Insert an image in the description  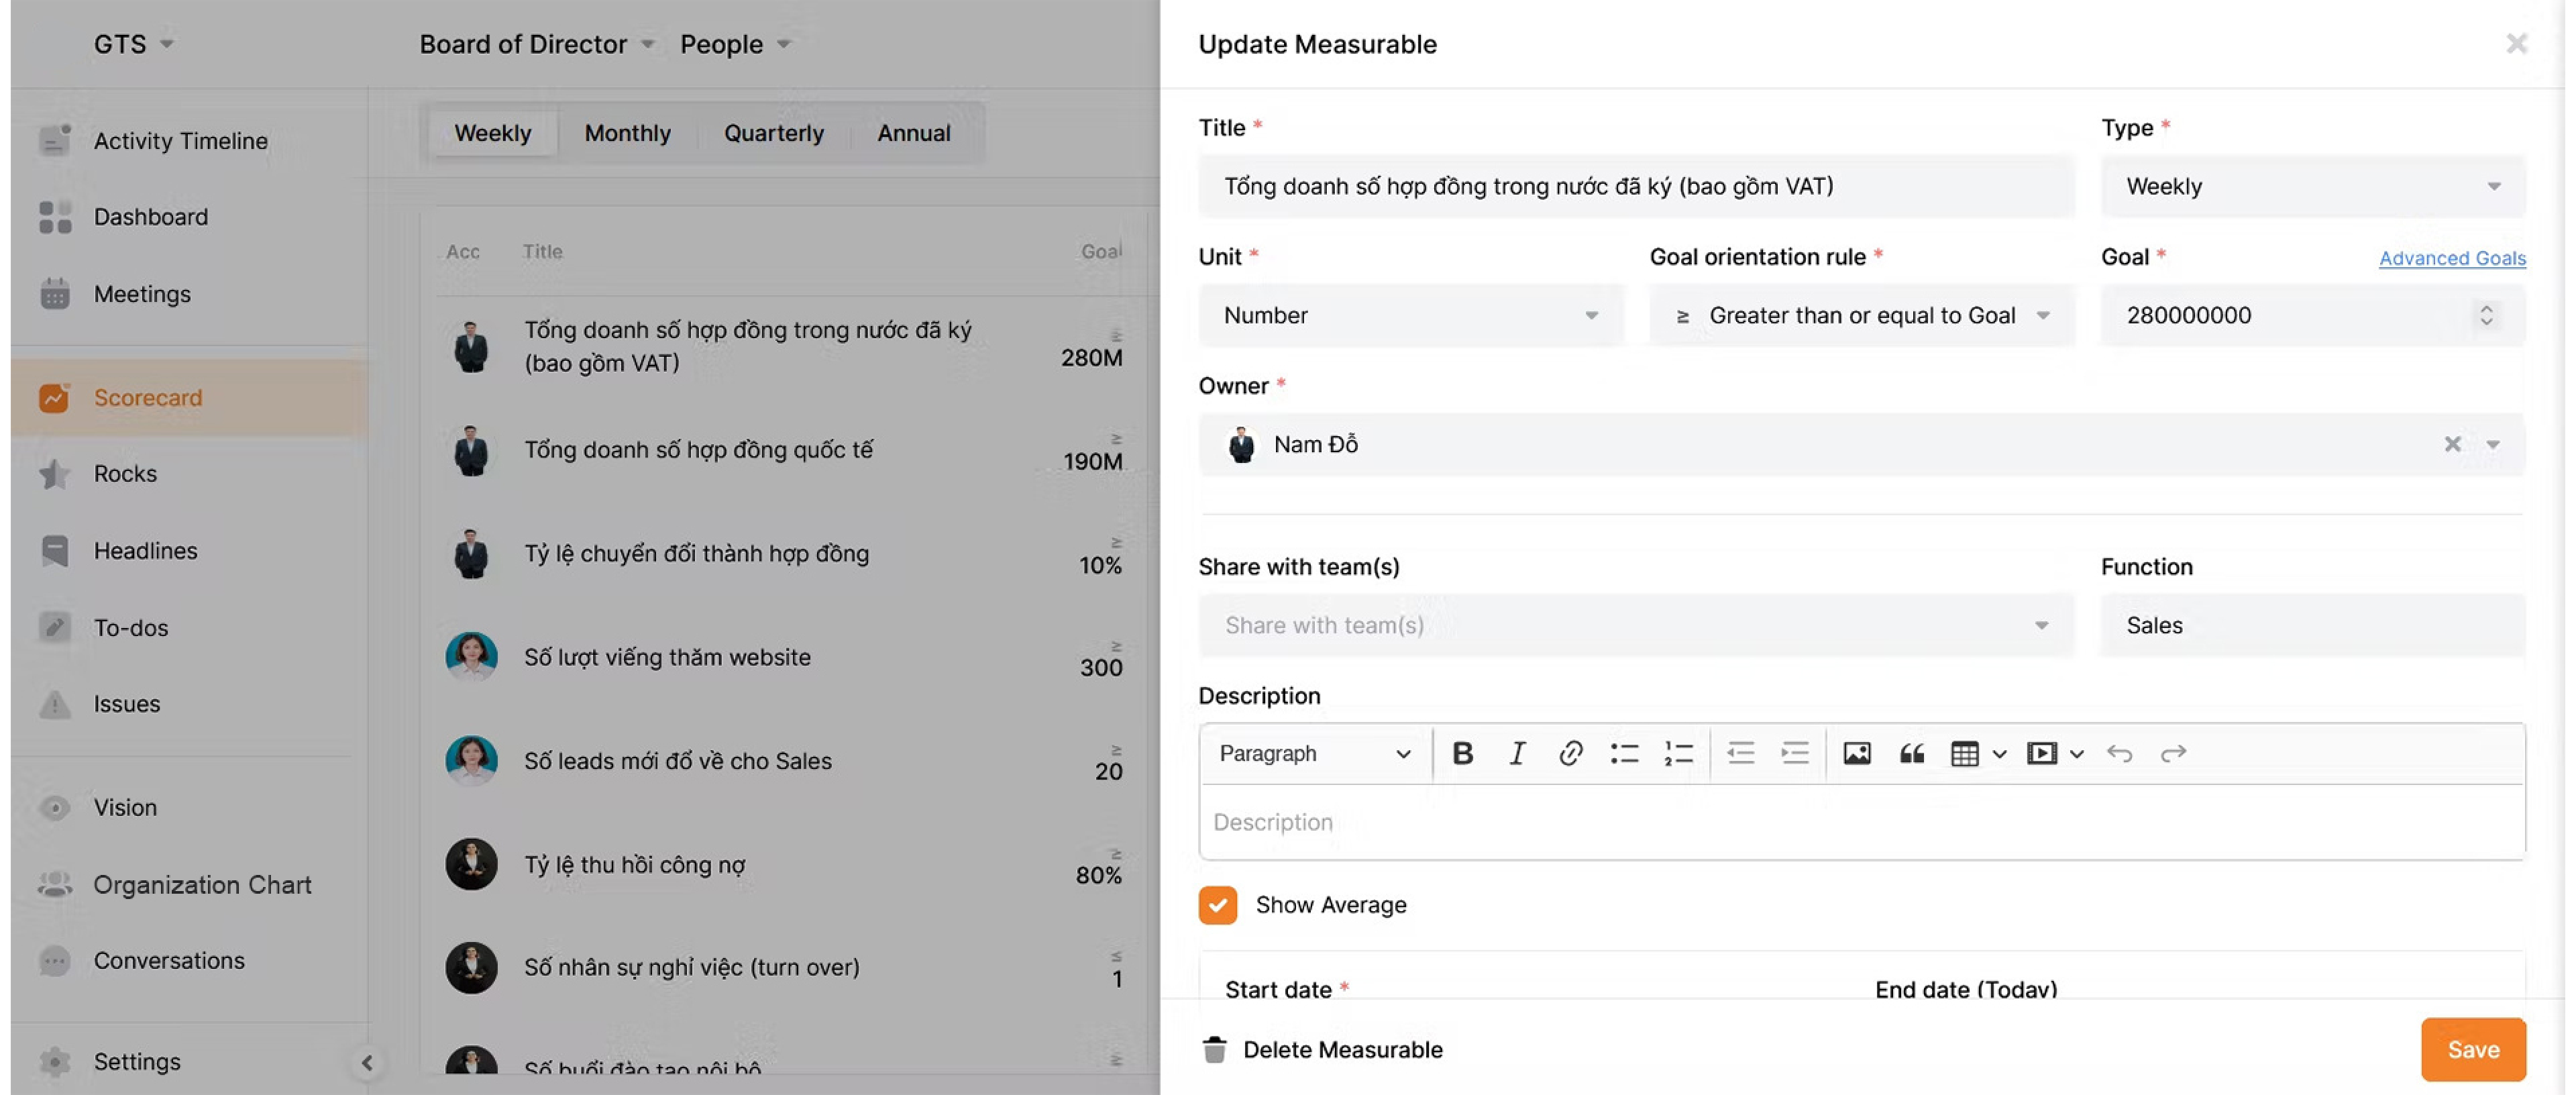click(x=1857, y=753)
